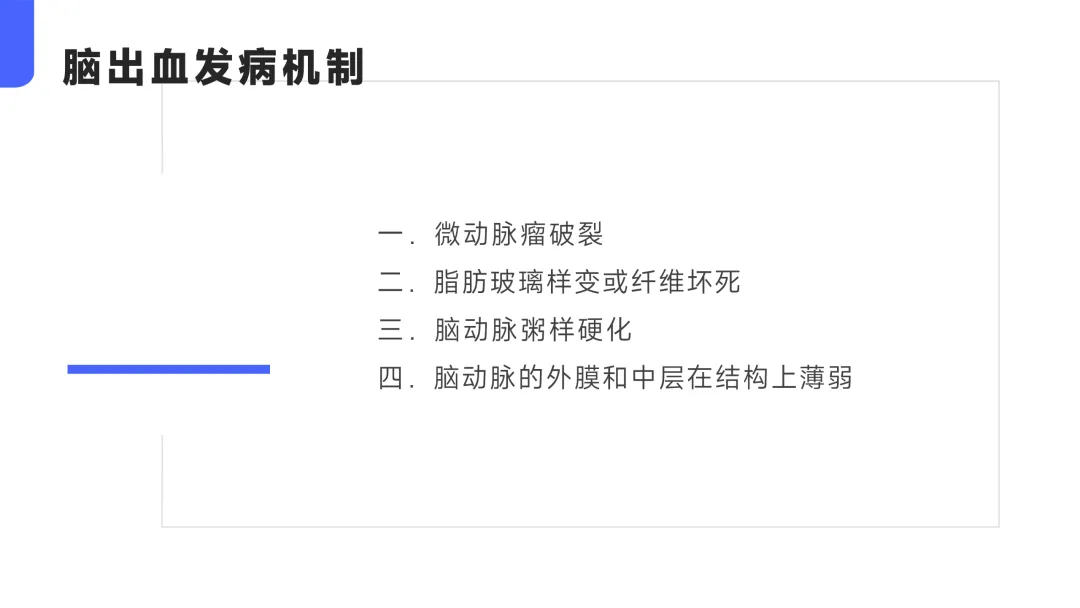
Task: Click the word 脂肪 starting line two
Action: (461, 282)
